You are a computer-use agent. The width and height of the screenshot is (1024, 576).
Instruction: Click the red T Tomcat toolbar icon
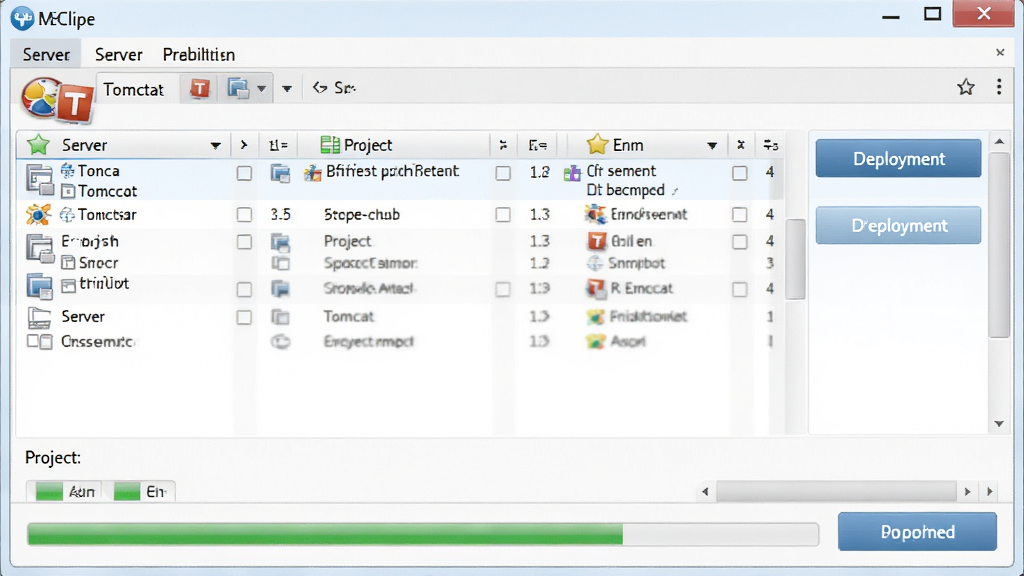200,88
